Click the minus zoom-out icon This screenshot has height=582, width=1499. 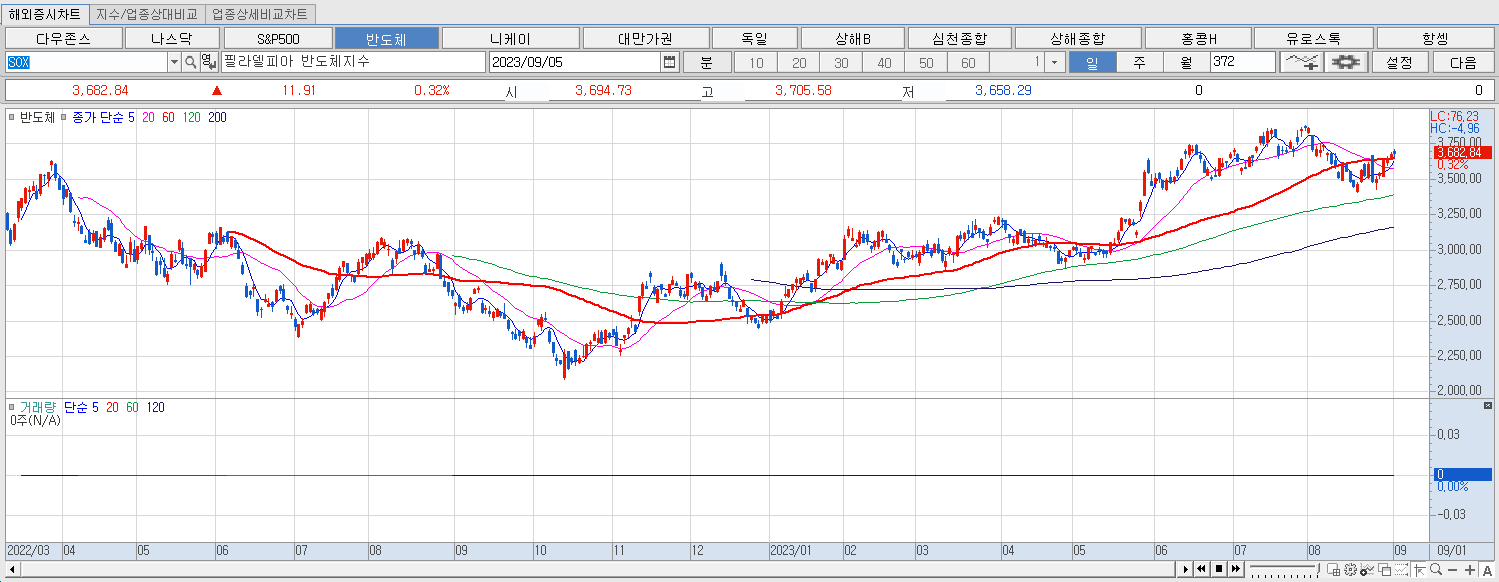tap(1452, 570)
